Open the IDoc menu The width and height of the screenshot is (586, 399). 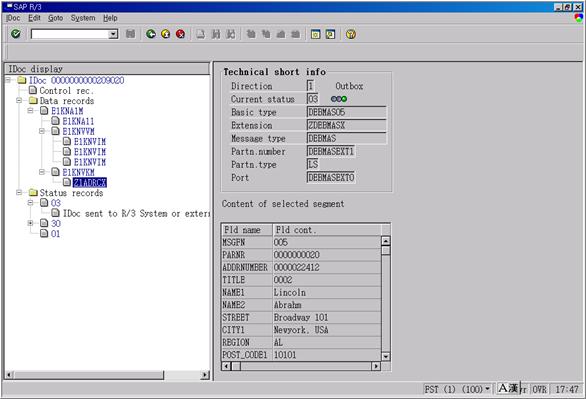[13, 18]
